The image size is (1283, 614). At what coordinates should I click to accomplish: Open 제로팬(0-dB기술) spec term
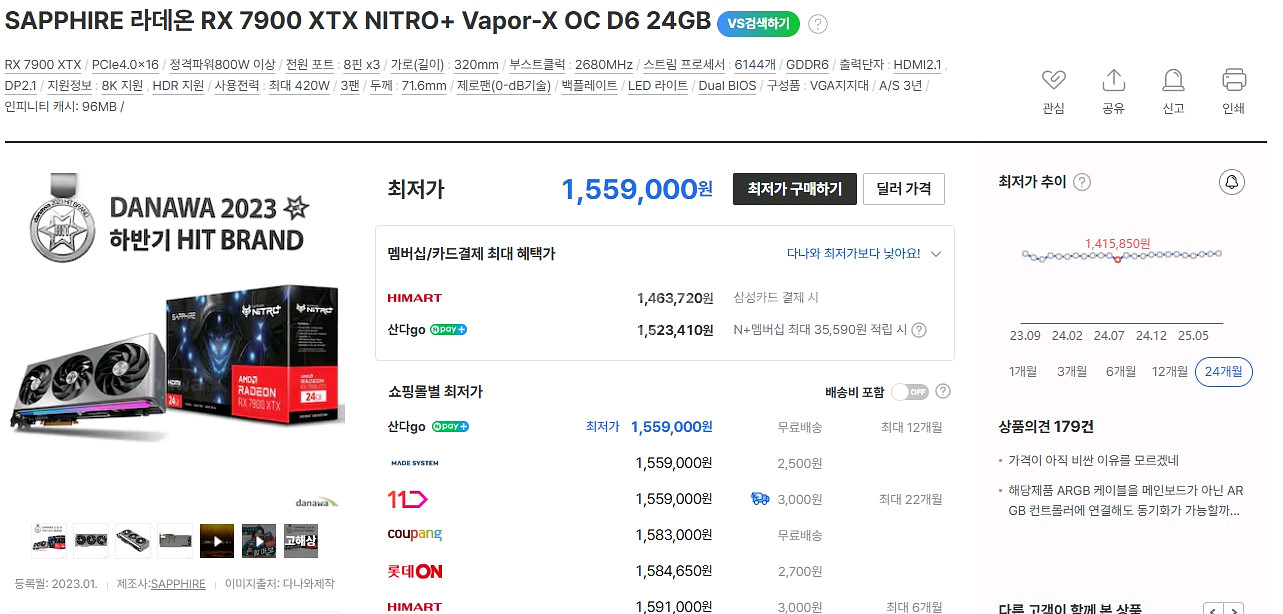pos(504,86)
